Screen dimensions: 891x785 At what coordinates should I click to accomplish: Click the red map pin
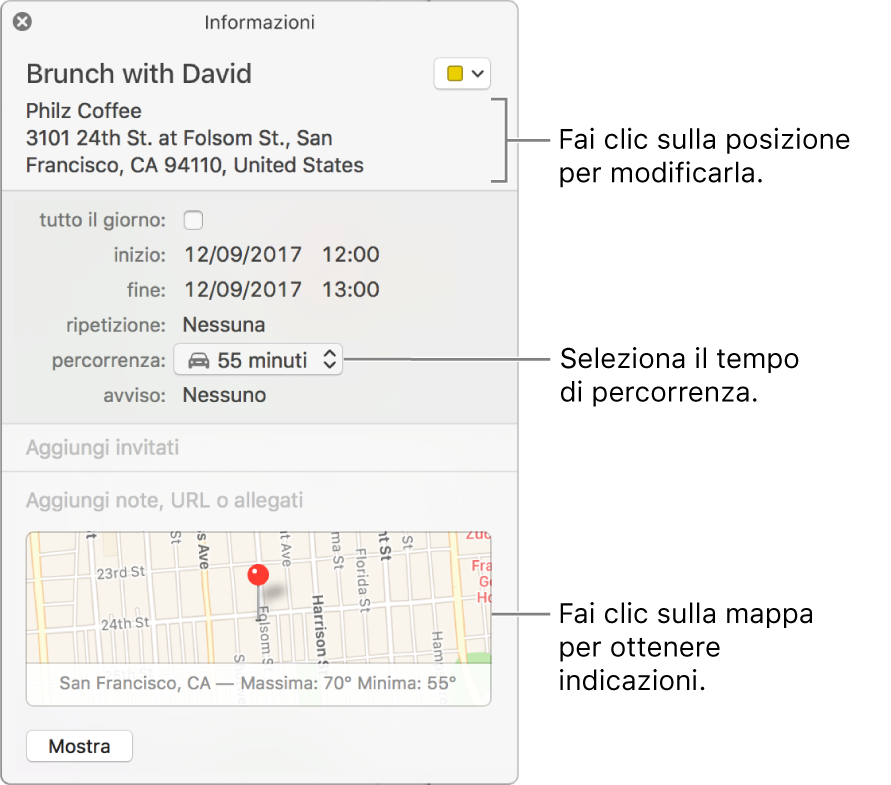258,575
